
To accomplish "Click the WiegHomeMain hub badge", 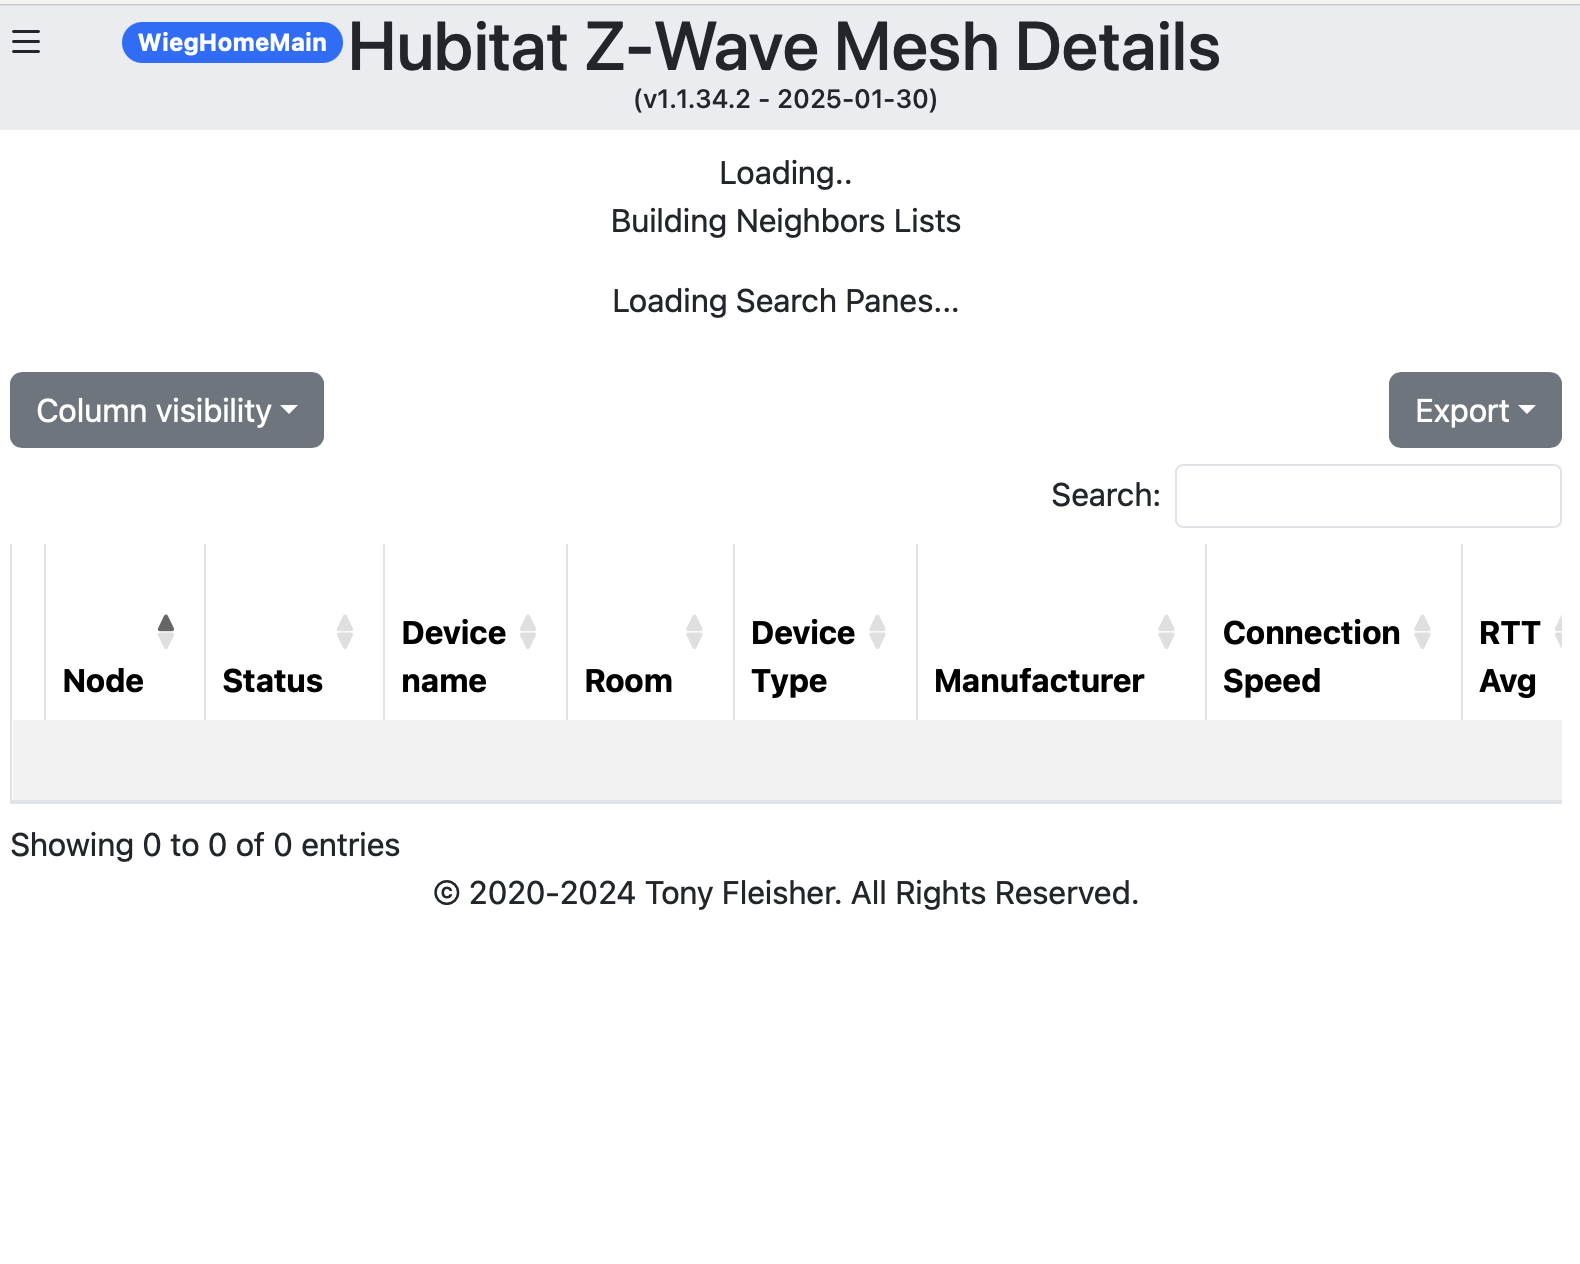I will [x=232, y=42].
